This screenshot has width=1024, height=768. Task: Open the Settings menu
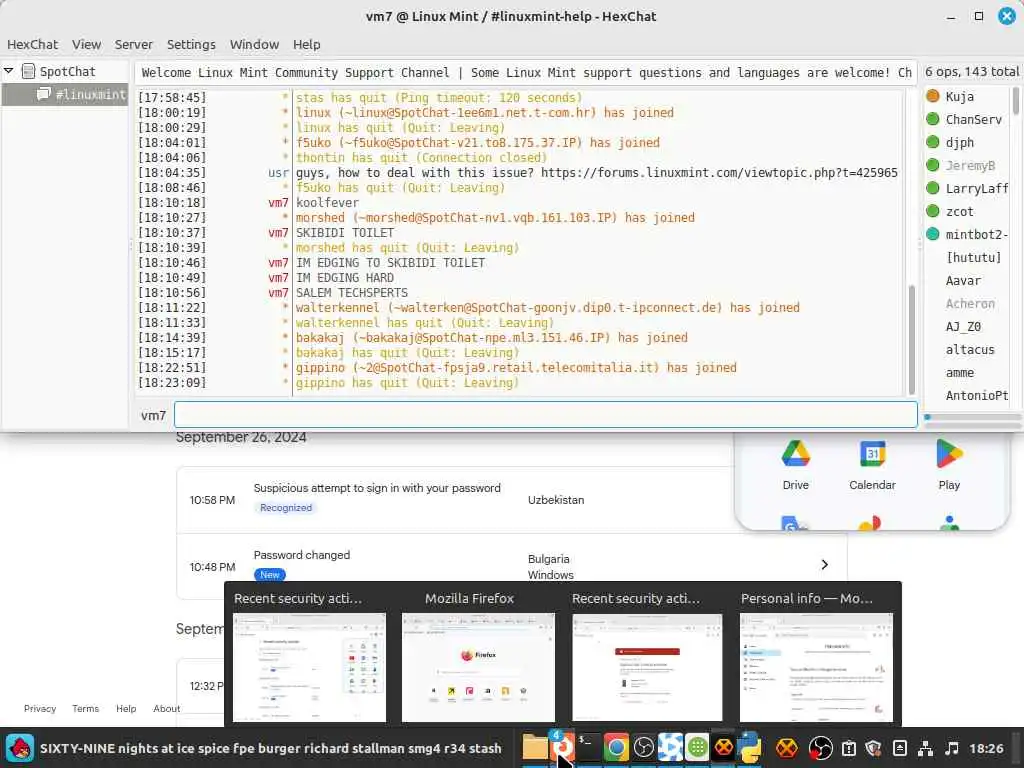[x=191, y=44]
